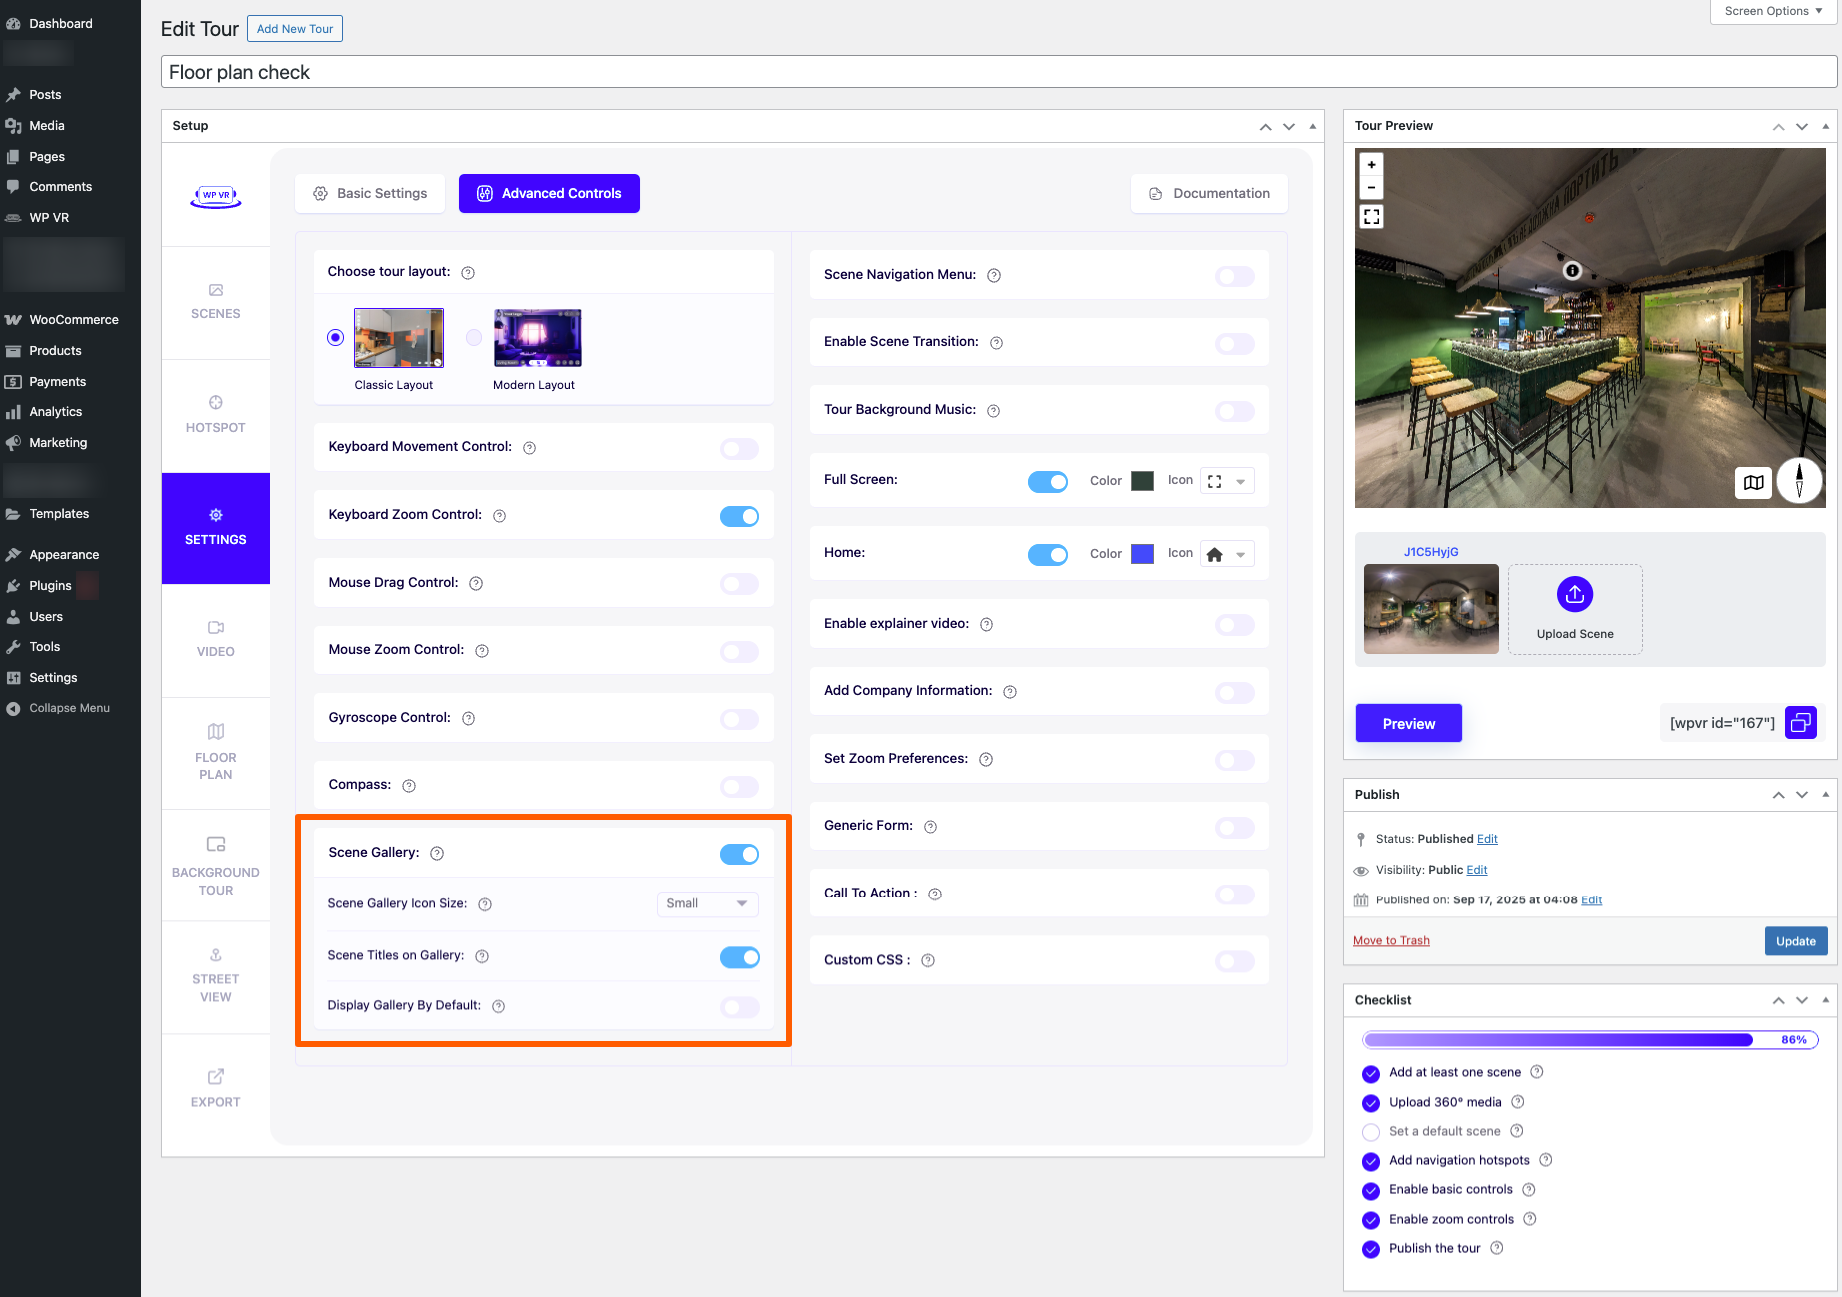Pick the Full Screen color swatch
This screenshot has width=1842, height=1297.
click(1142, 481)
